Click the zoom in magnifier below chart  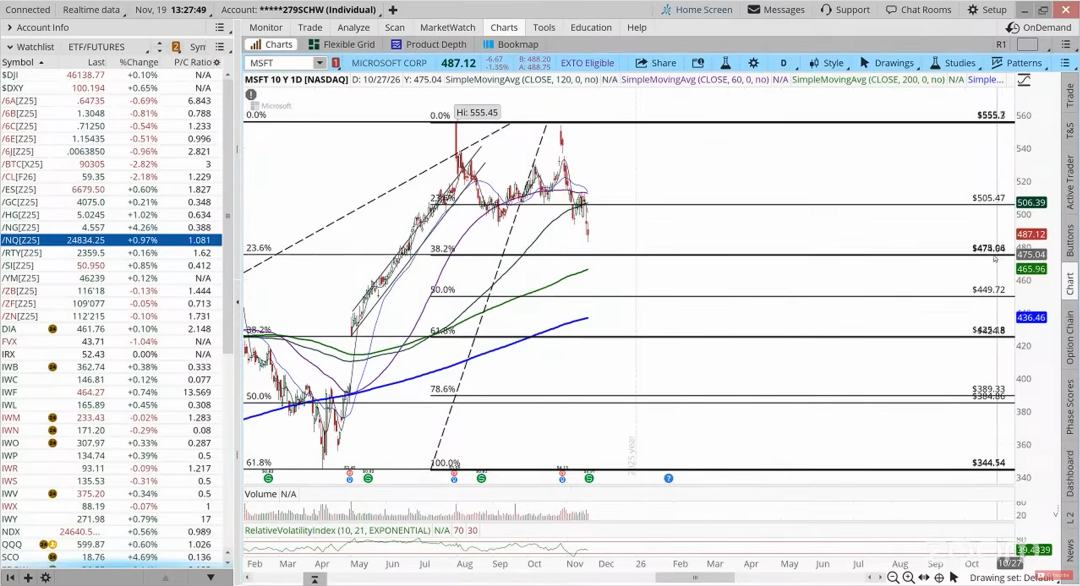coord(908,578)
